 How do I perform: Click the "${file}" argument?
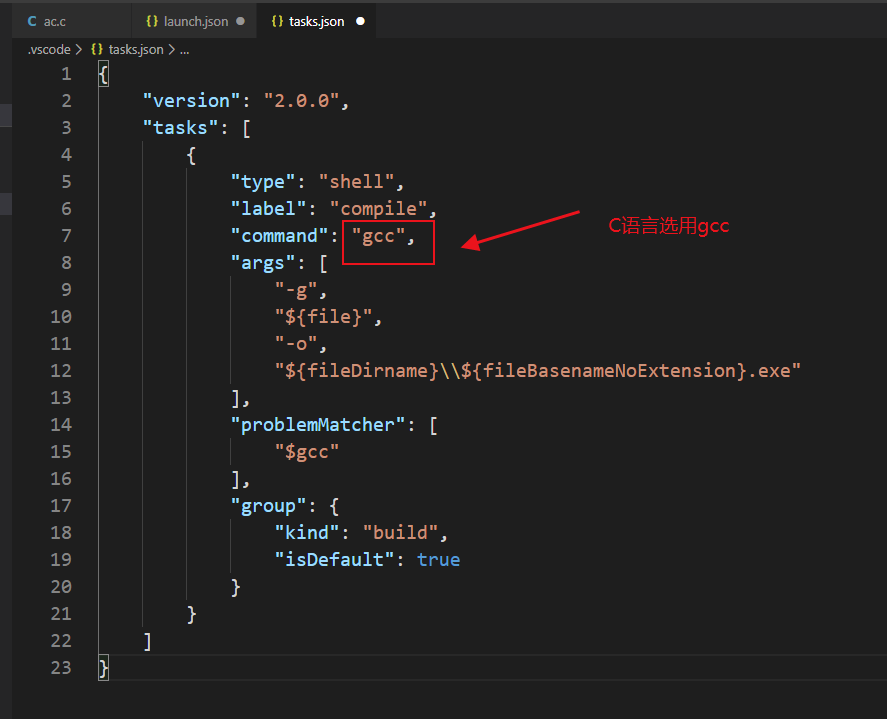coord(324,317)
